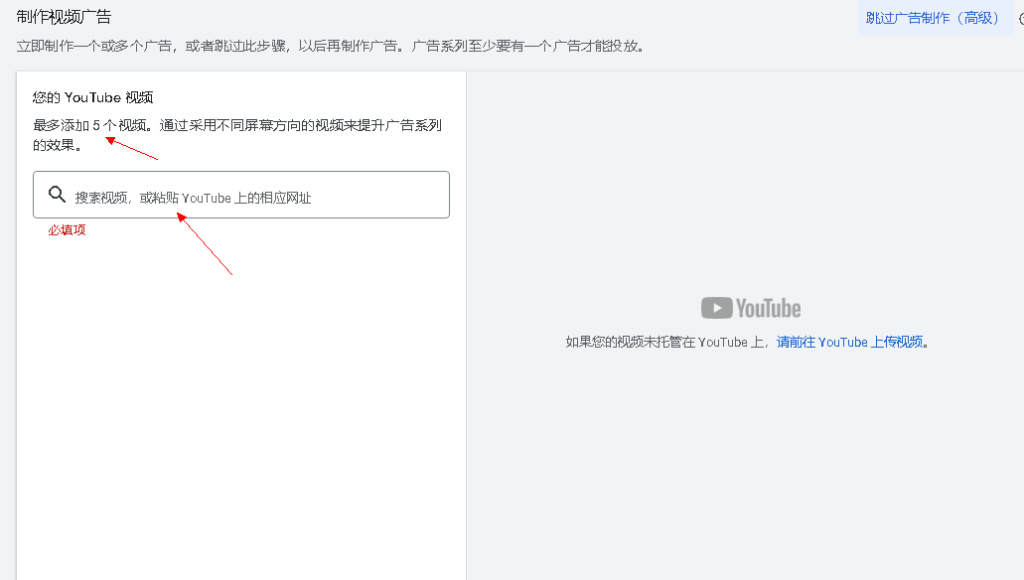
Task: Click the red 必填项 required notice
Action: click(67, 230)
